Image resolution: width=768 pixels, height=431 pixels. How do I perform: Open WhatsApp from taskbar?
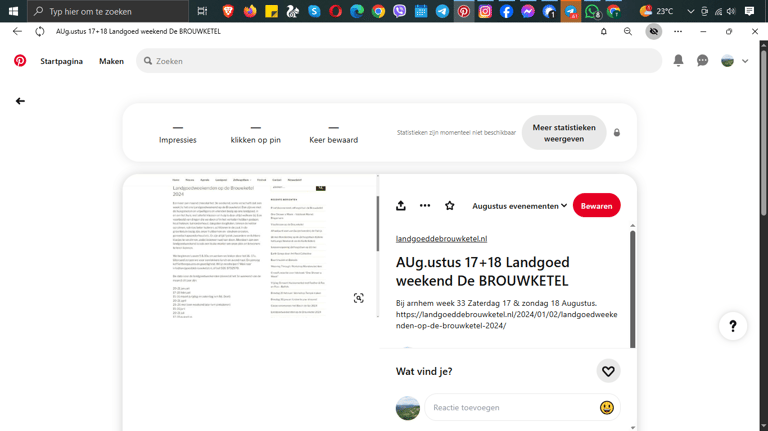click(x=592, y=11)
